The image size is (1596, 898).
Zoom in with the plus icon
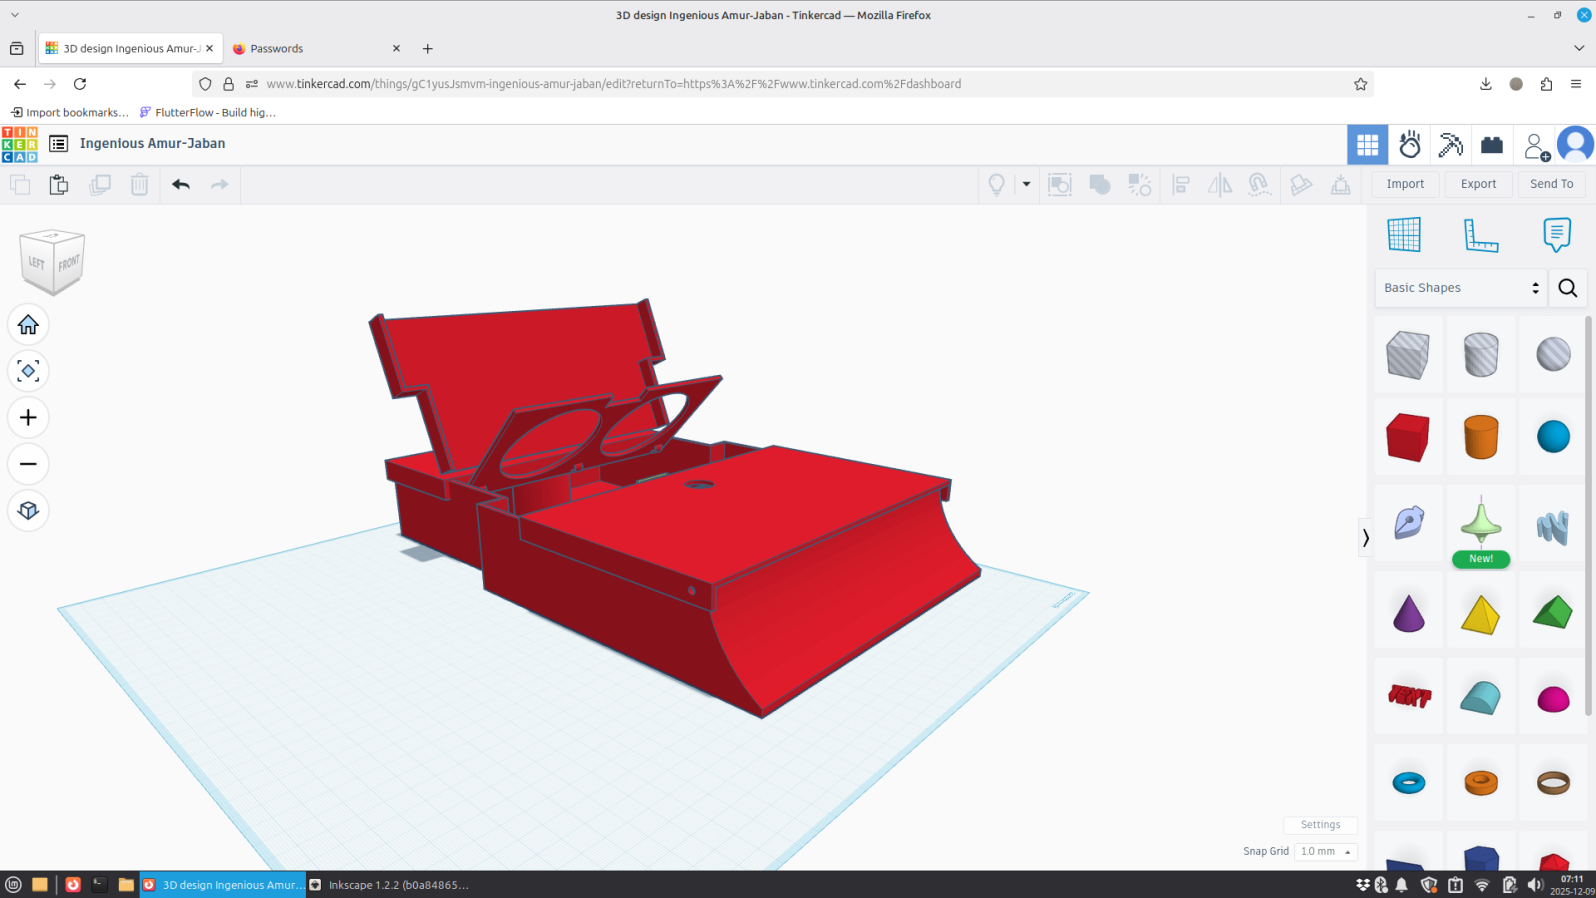point(28,418)
